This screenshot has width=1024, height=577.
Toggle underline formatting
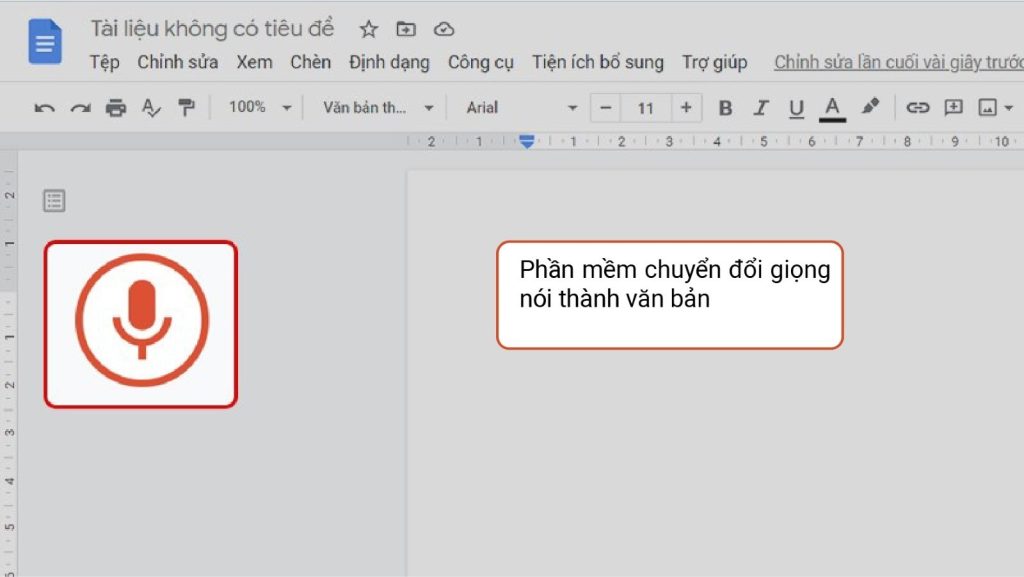click(x=796, y=108)
